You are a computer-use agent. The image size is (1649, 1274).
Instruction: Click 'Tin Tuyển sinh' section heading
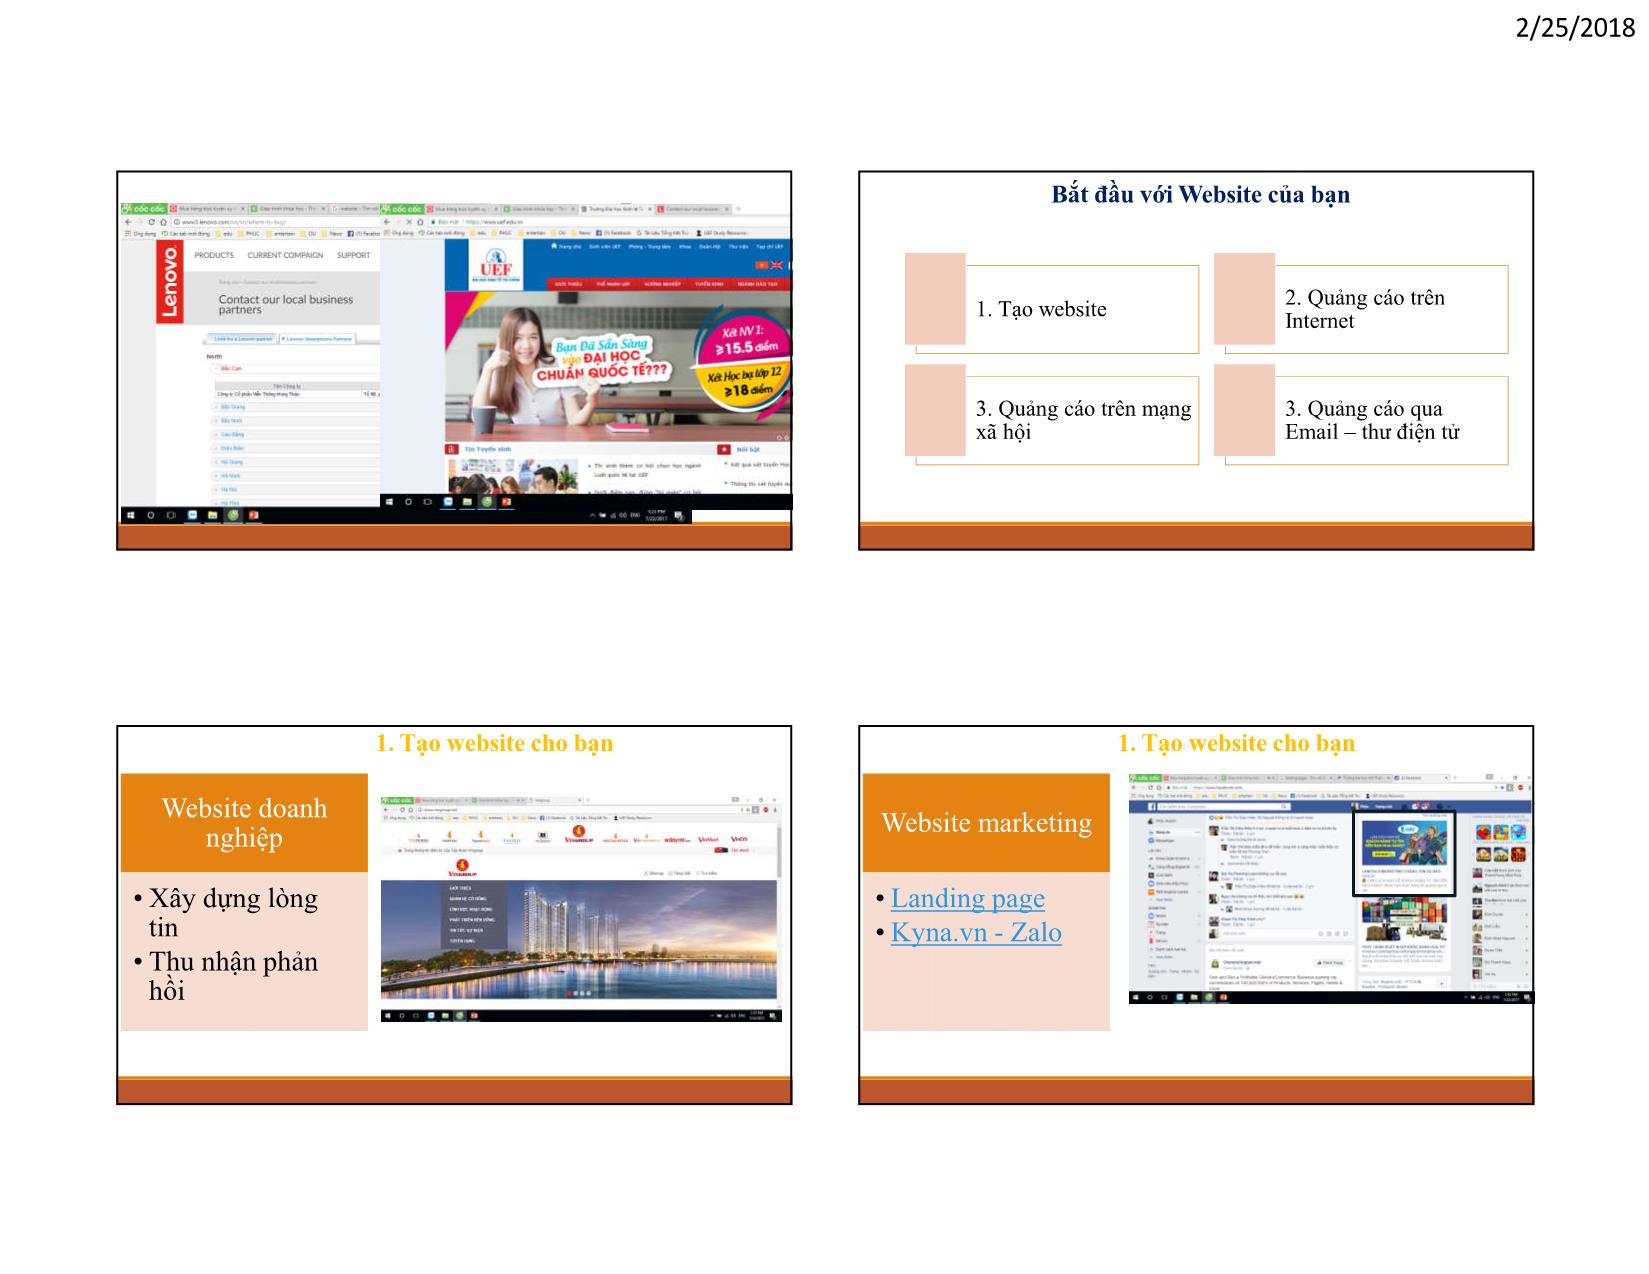[x=488, y=449]
